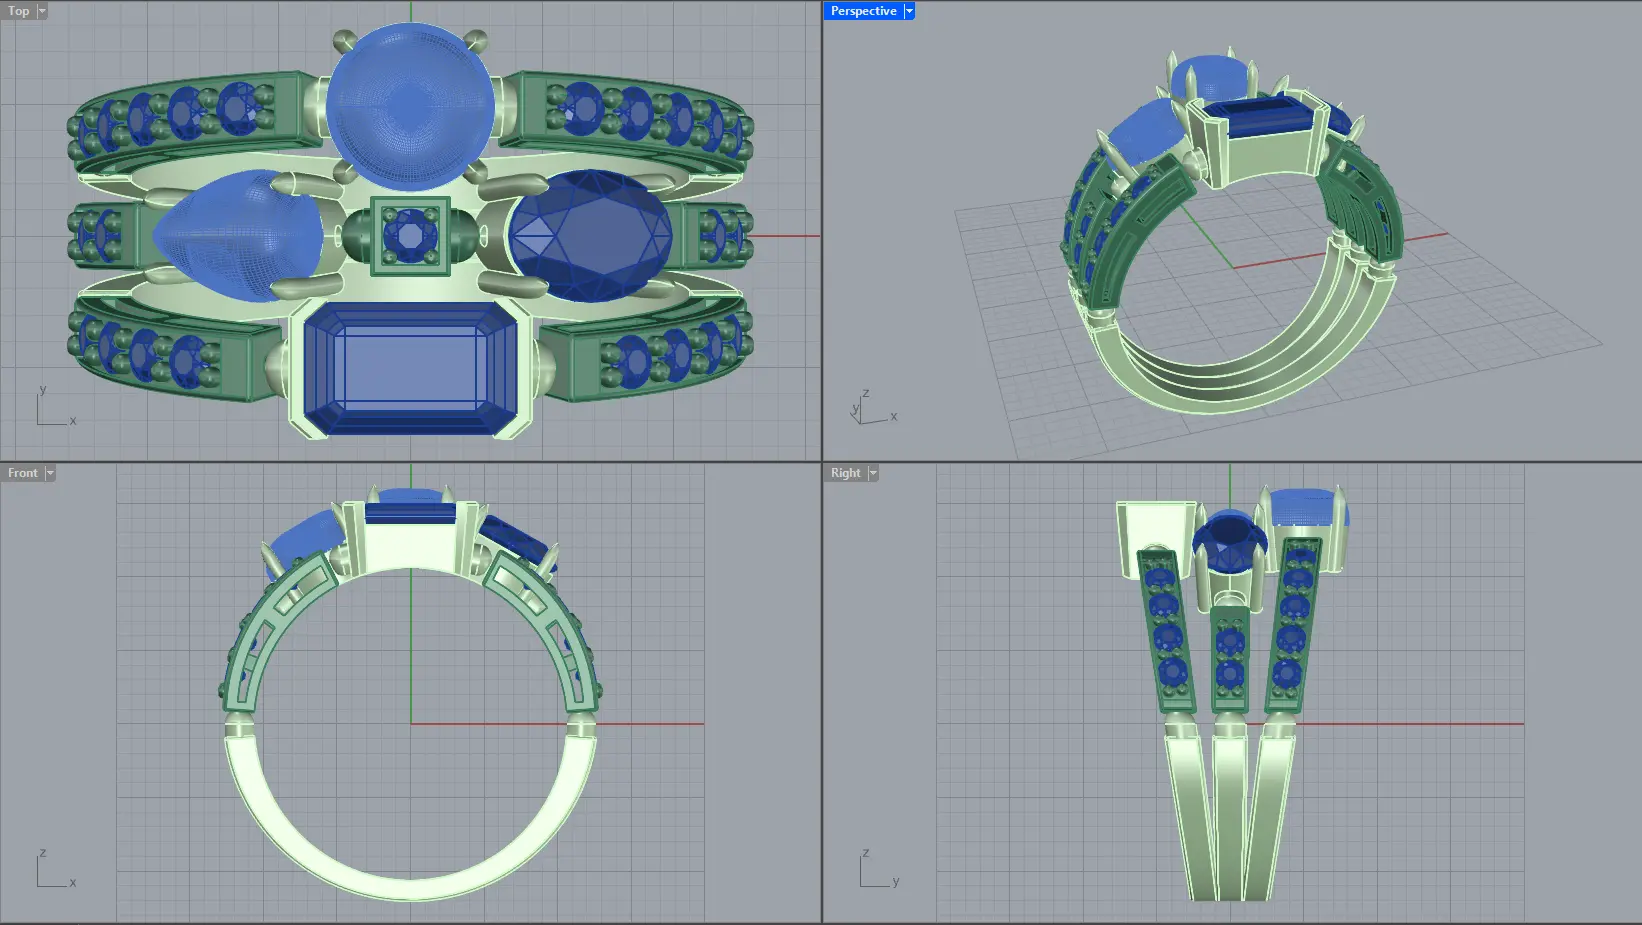1642x925 pixels.
Task: Click the Right viewport title label
Action: pyautogui.click(x=845, y=473)
